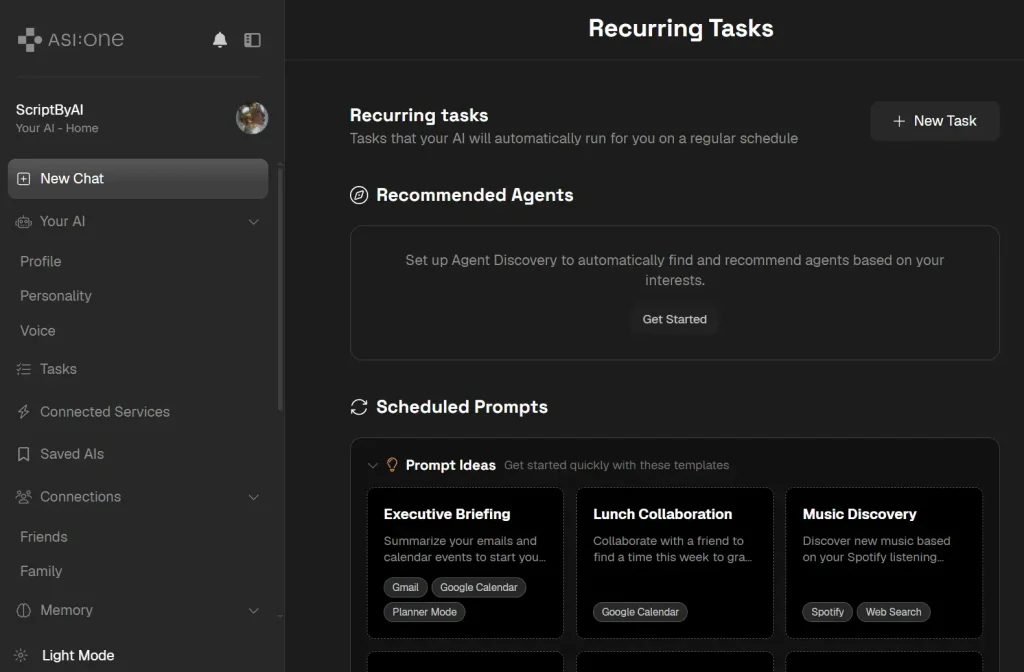The image size is (1024, 672).
Task: Select the lightbulb icon next to Prompt Ideas
Action: coord(393,464)
